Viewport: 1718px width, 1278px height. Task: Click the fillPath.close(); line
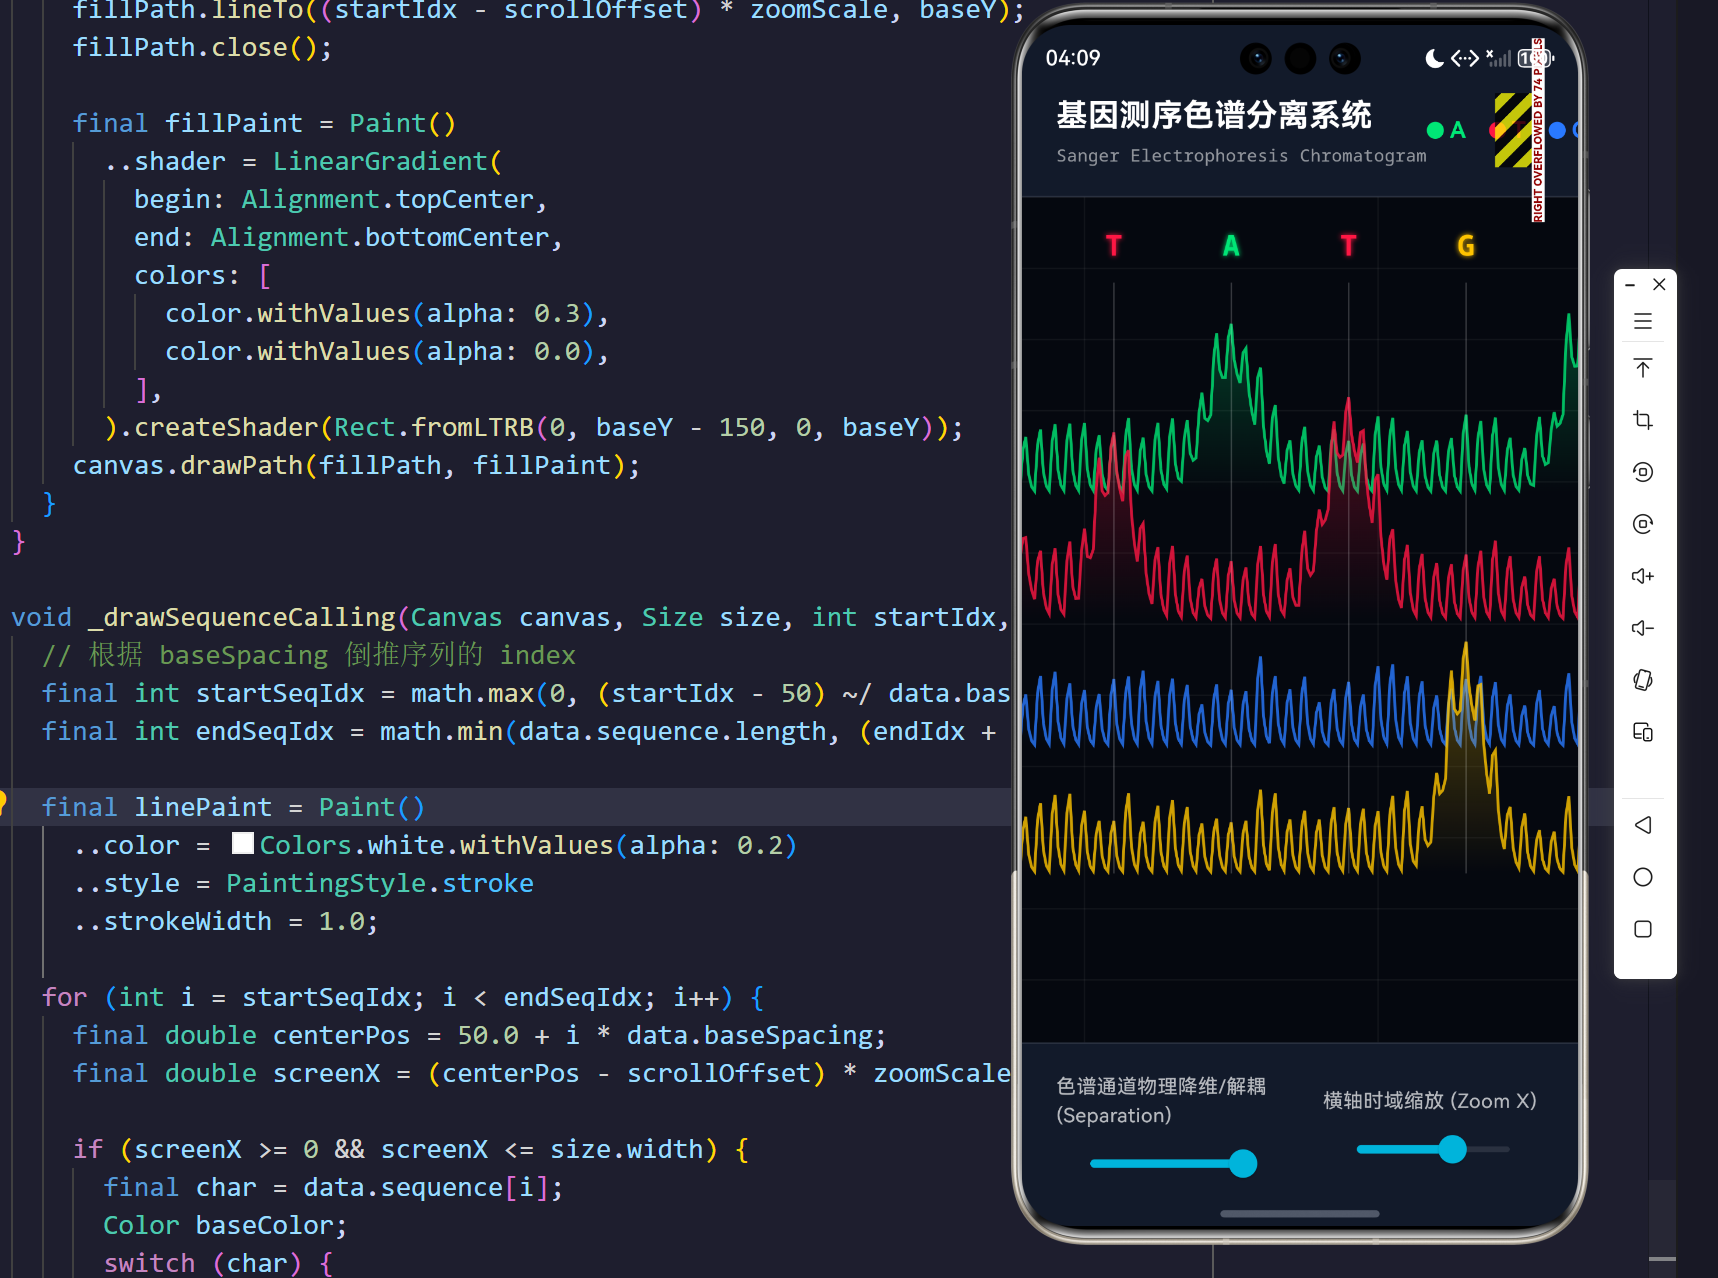pos(202,47)
